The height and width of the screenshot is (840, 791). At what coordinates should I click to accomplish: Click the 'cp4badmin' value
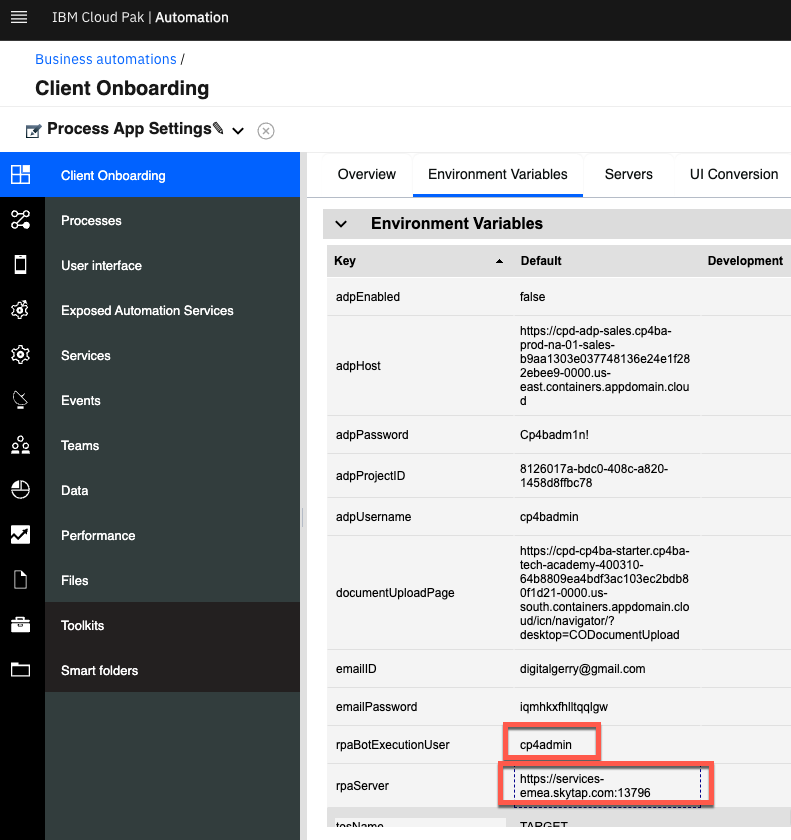pyautogui.click(x=549, y=517)
